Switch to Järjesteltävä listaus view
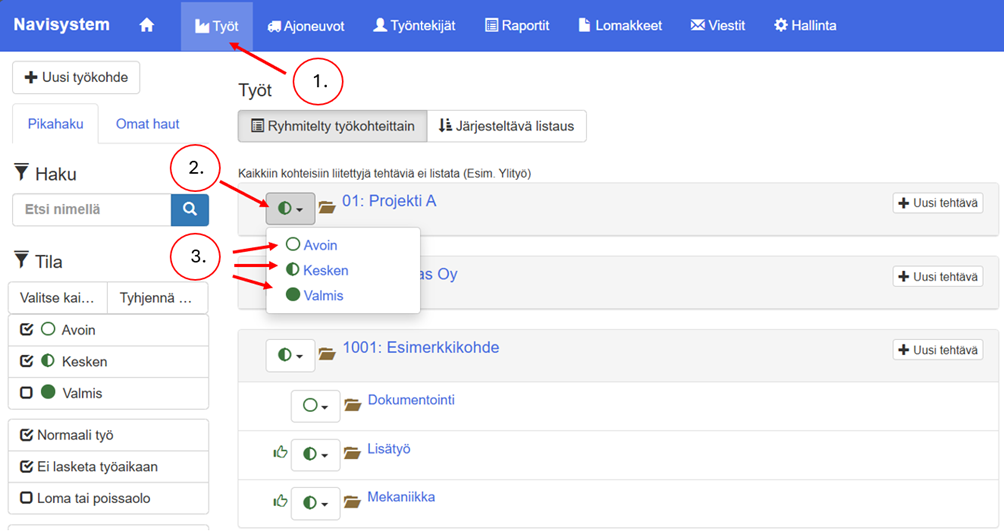Image resolution: width=1004 pixels, height=531 pixels. [x=507, y=126]
